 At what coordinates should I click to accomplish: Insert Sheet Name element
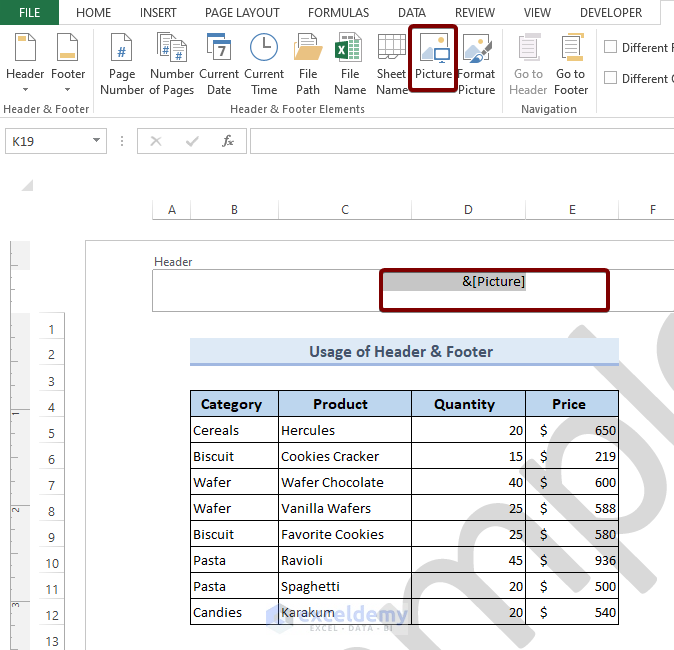(392, 64)
